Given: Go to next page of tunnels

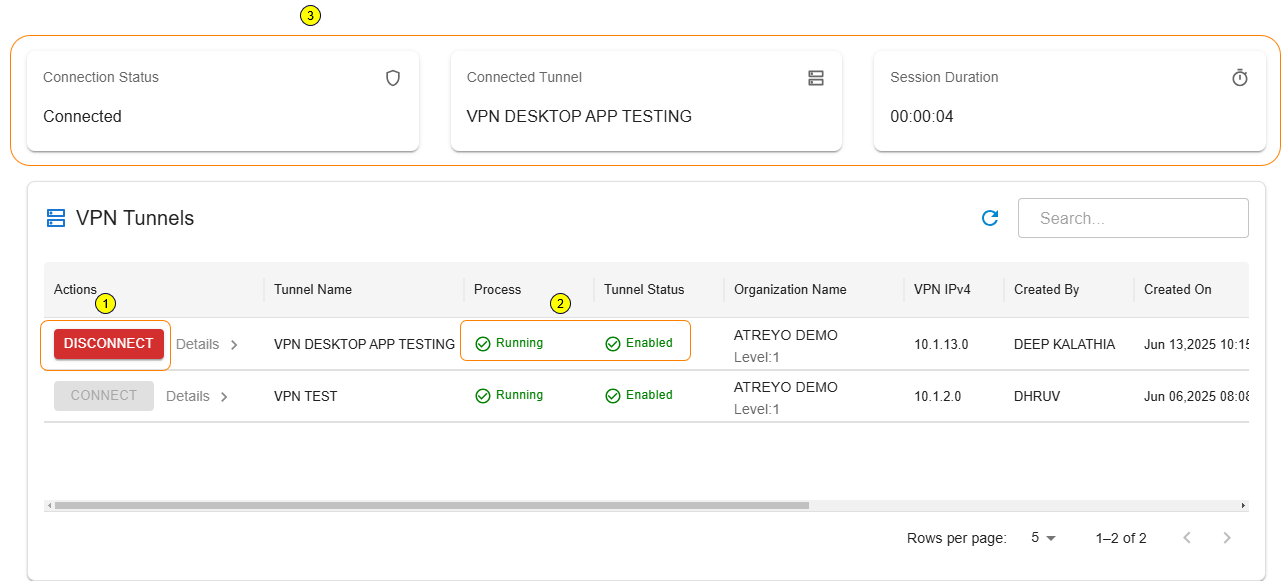Looking at the screenshot, I should tap(1228, 538).
